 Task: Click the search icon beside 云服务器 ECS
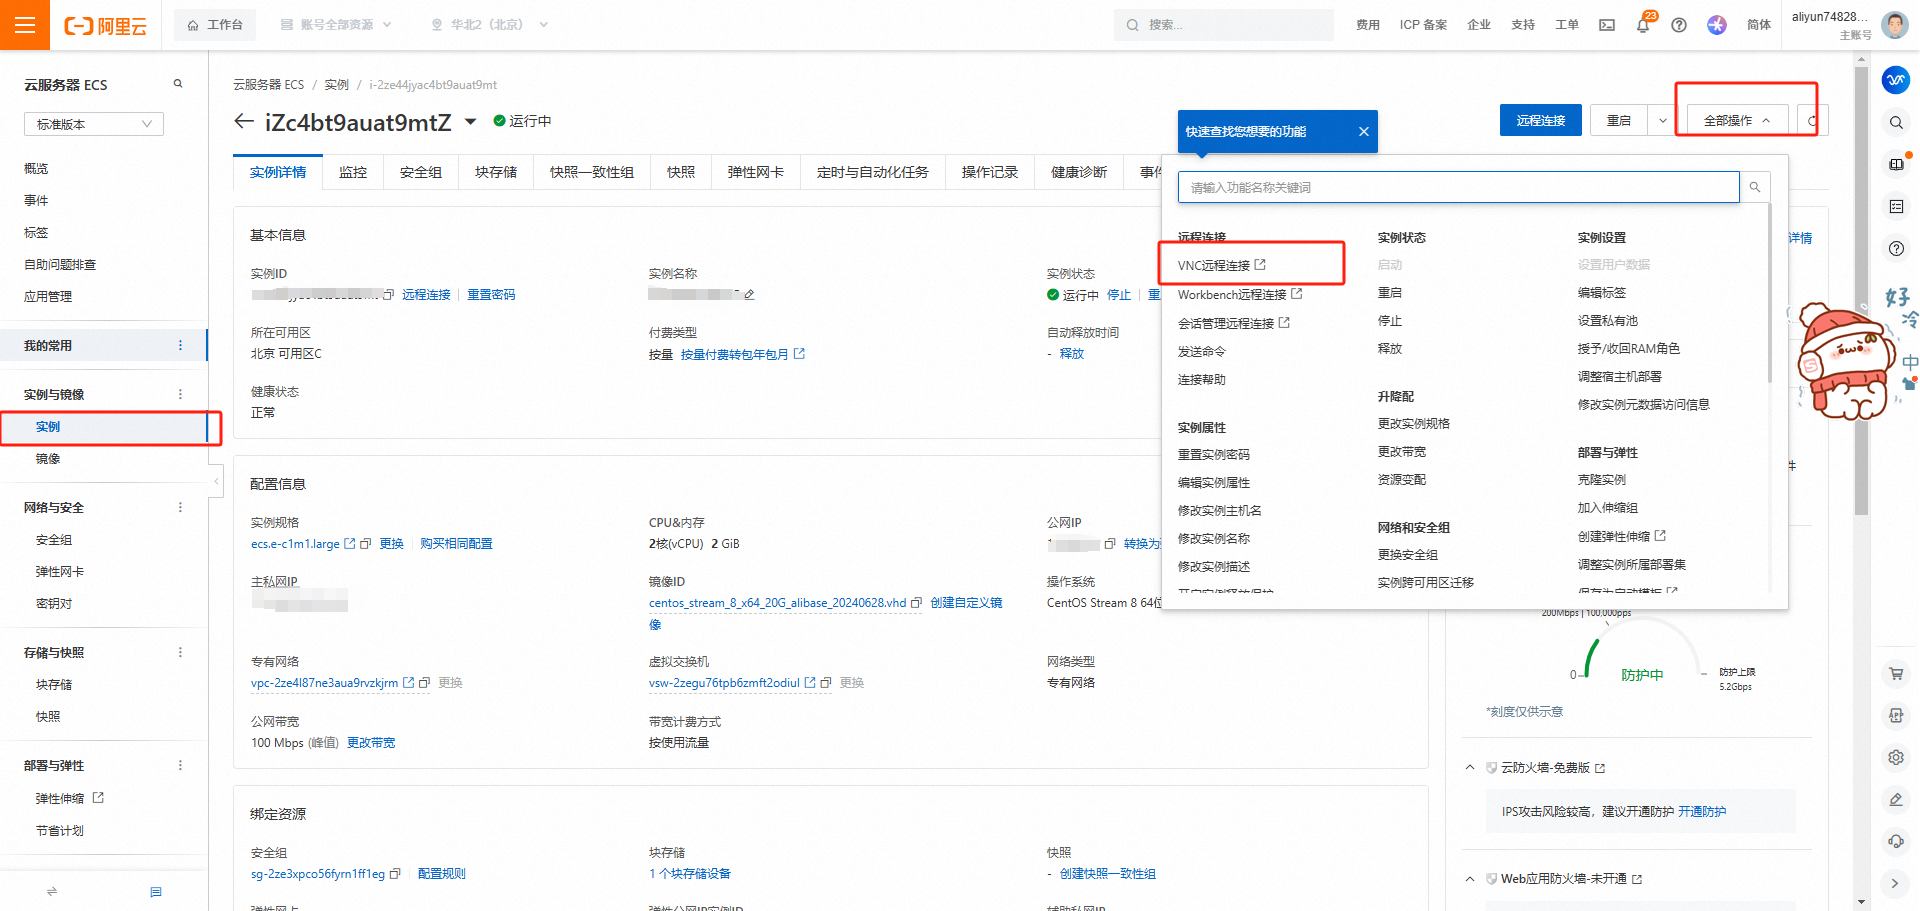coord(178,84)
